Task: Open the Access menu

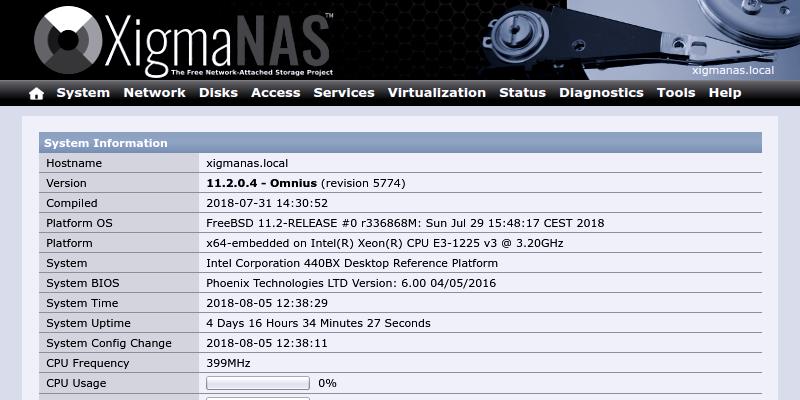Action: 275,93
